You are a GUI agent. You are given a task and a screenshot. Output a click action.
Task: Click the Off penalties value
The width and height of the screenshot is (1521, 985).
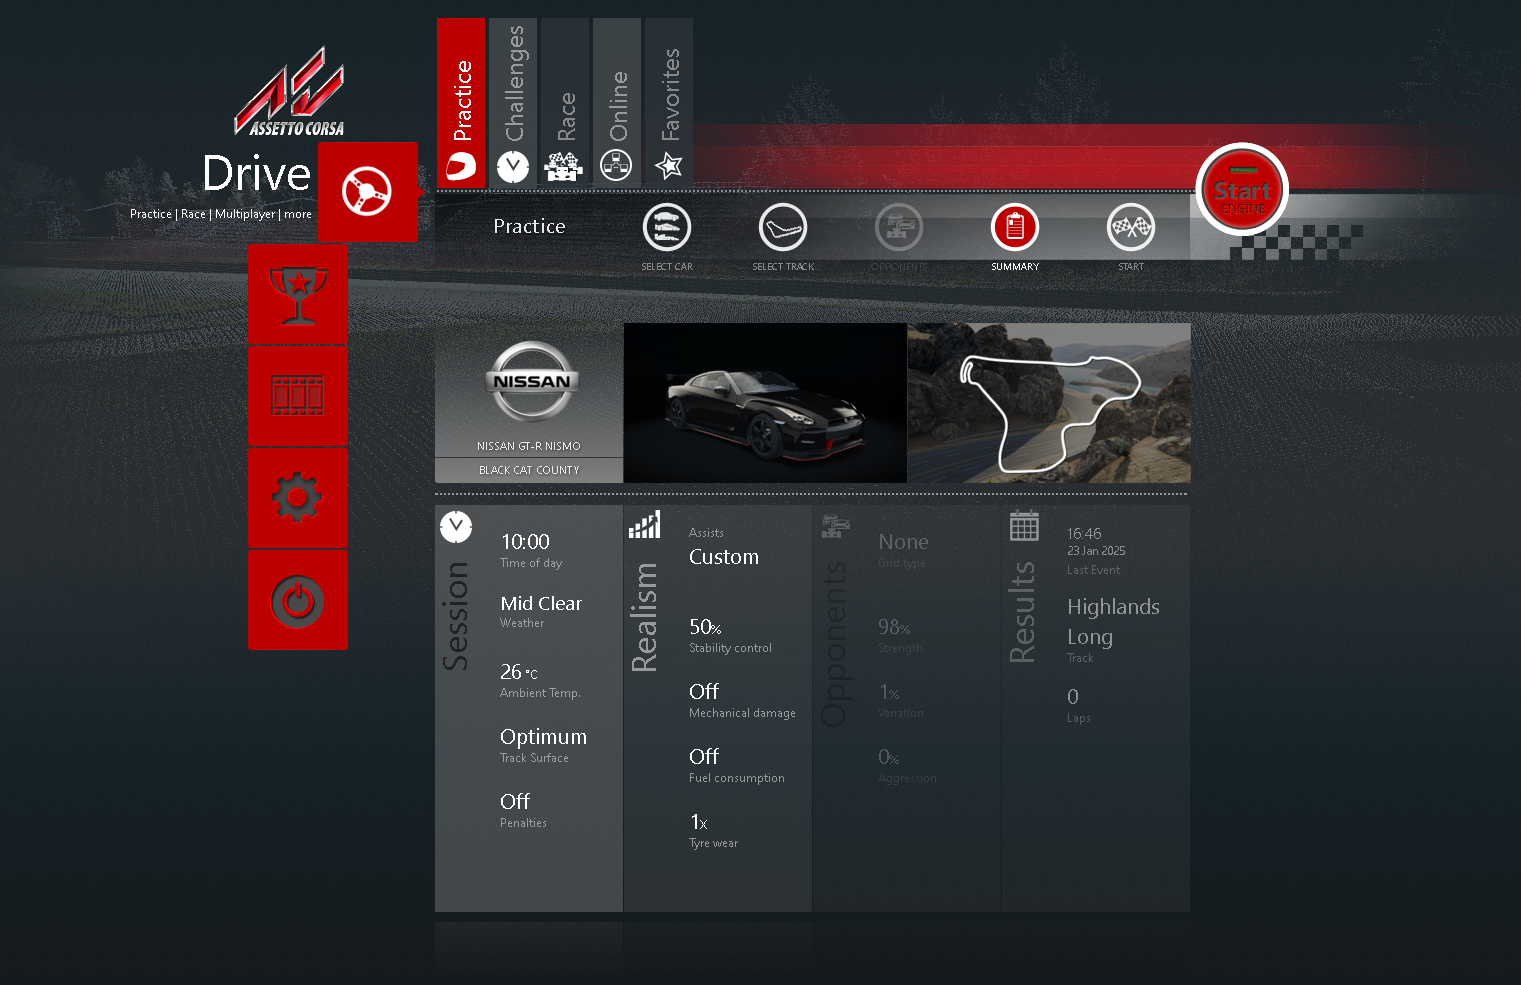click(x=515, y=802)
